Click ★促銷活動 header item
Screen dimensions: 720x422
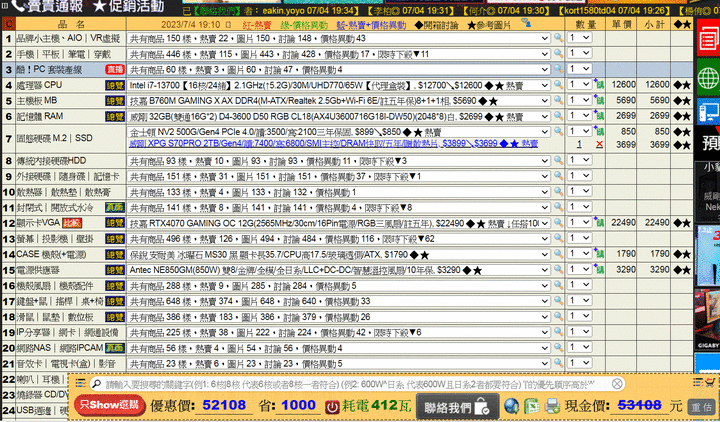(128, 6)
